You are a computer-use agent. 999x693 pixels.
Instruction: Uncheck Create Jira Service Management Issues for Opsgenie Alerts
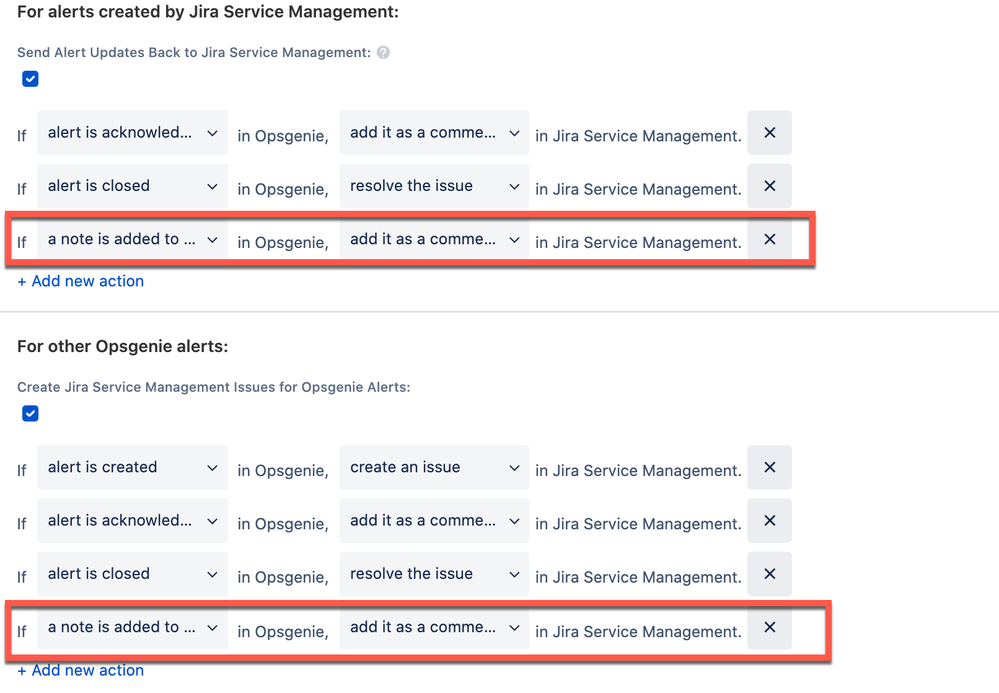point(30,414)
